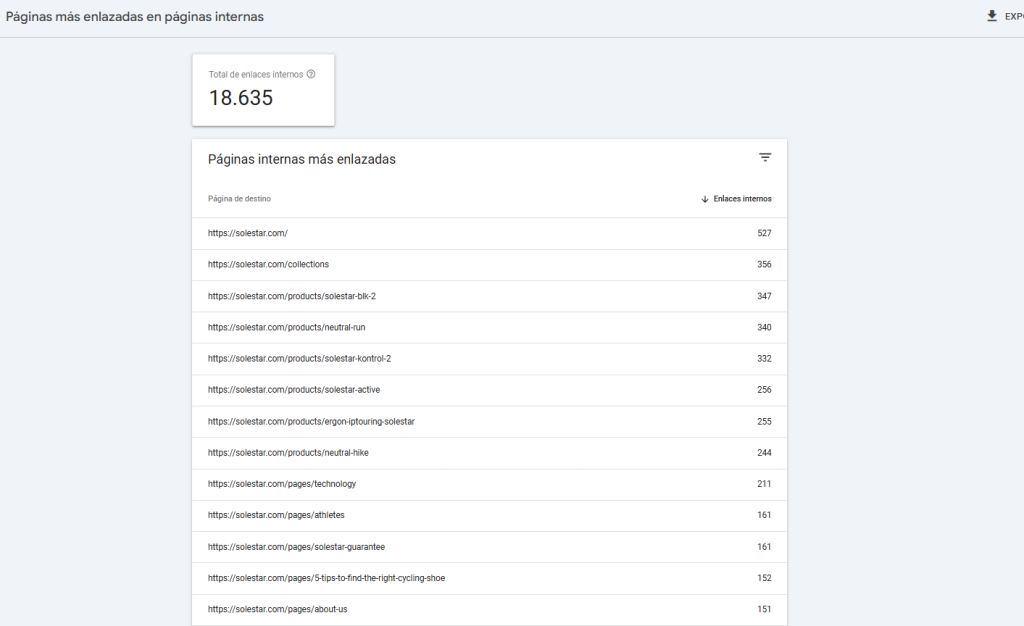Click the export download icon
Image resolution: width=1024 pixels, height=626 pixels.
(992, 16)
